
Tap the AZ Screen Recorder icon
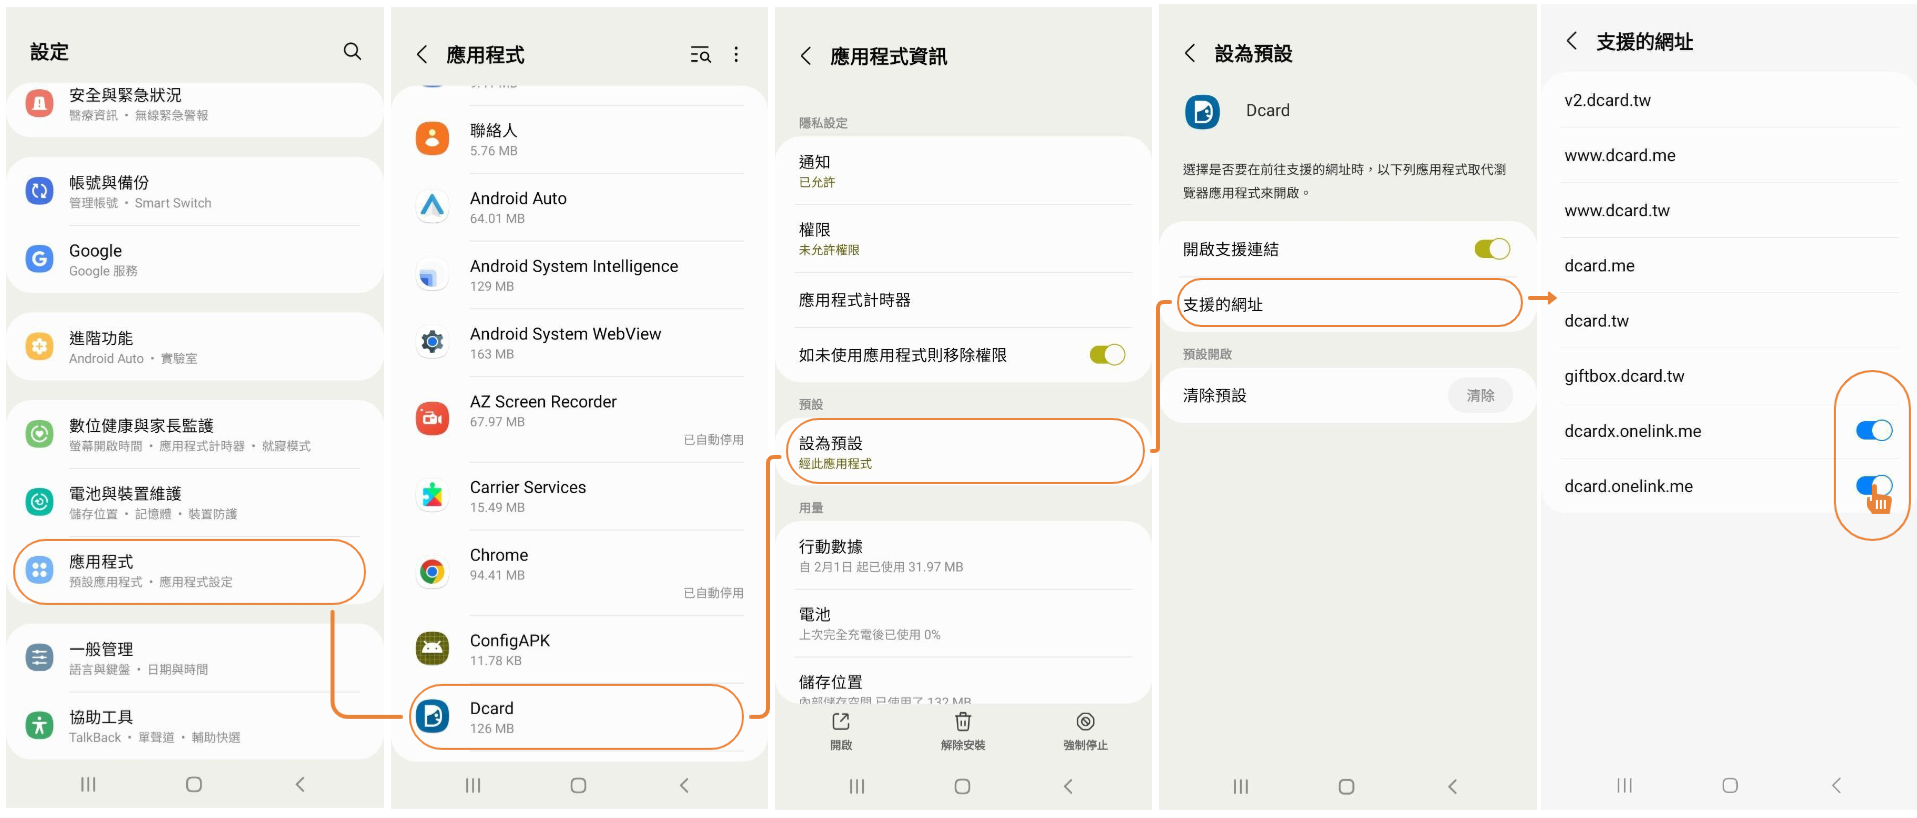click(432, 418)
